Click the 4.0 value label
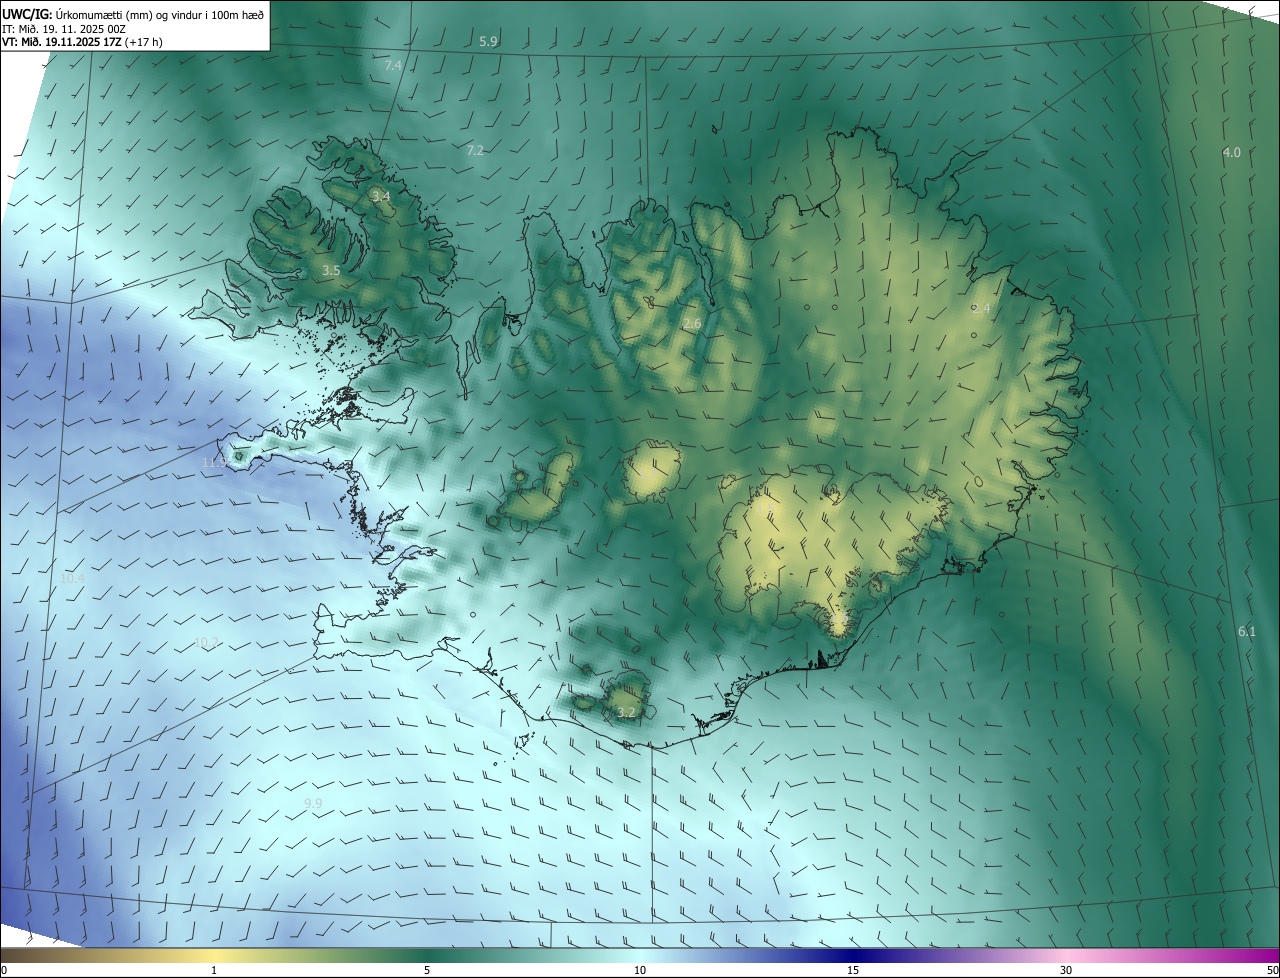This screenshot has height=978, width=1280. [1232, 153]
